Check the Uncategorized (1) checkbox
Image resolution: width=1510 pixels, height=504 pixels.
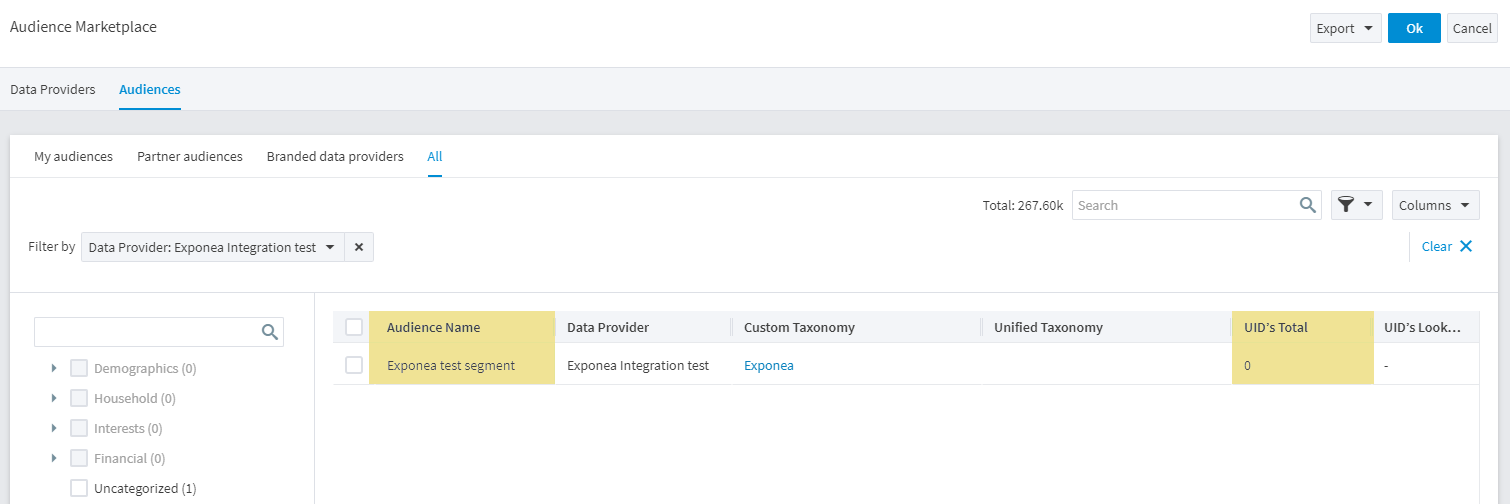click(79, 488)
